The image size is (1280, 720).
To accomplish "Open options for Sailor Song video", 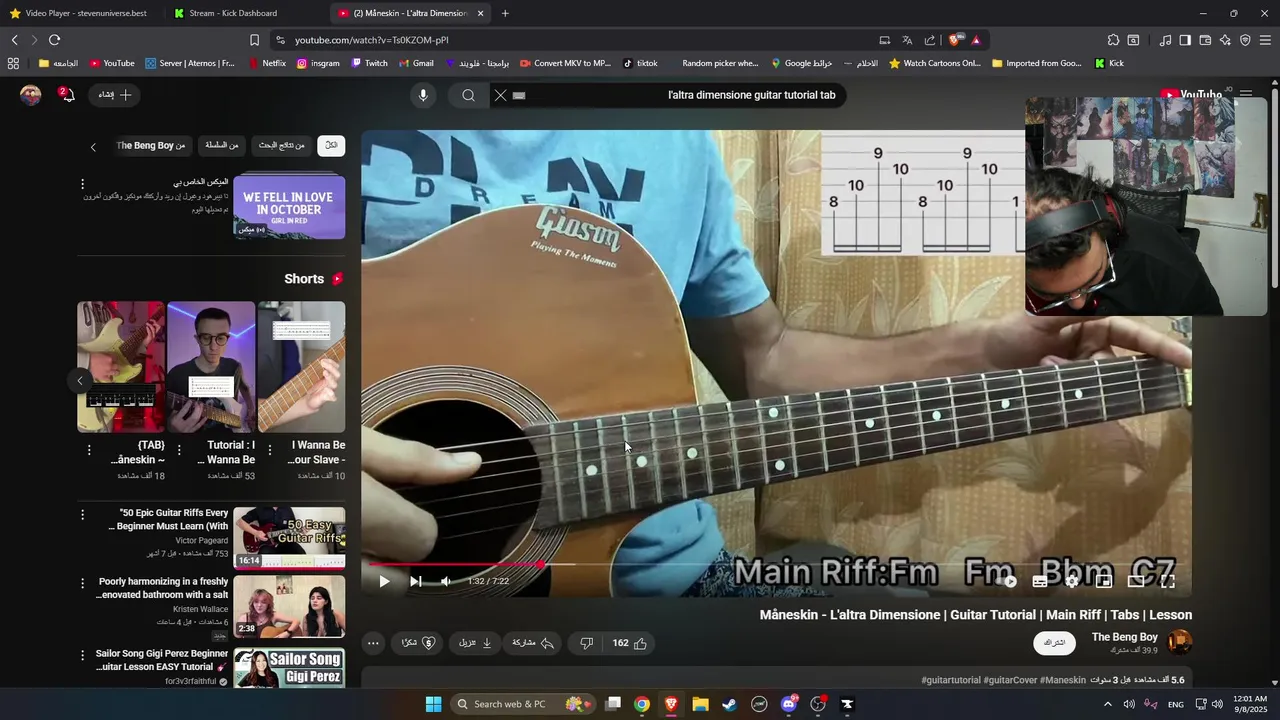I will pyautogui.click(x=83, y=655).
